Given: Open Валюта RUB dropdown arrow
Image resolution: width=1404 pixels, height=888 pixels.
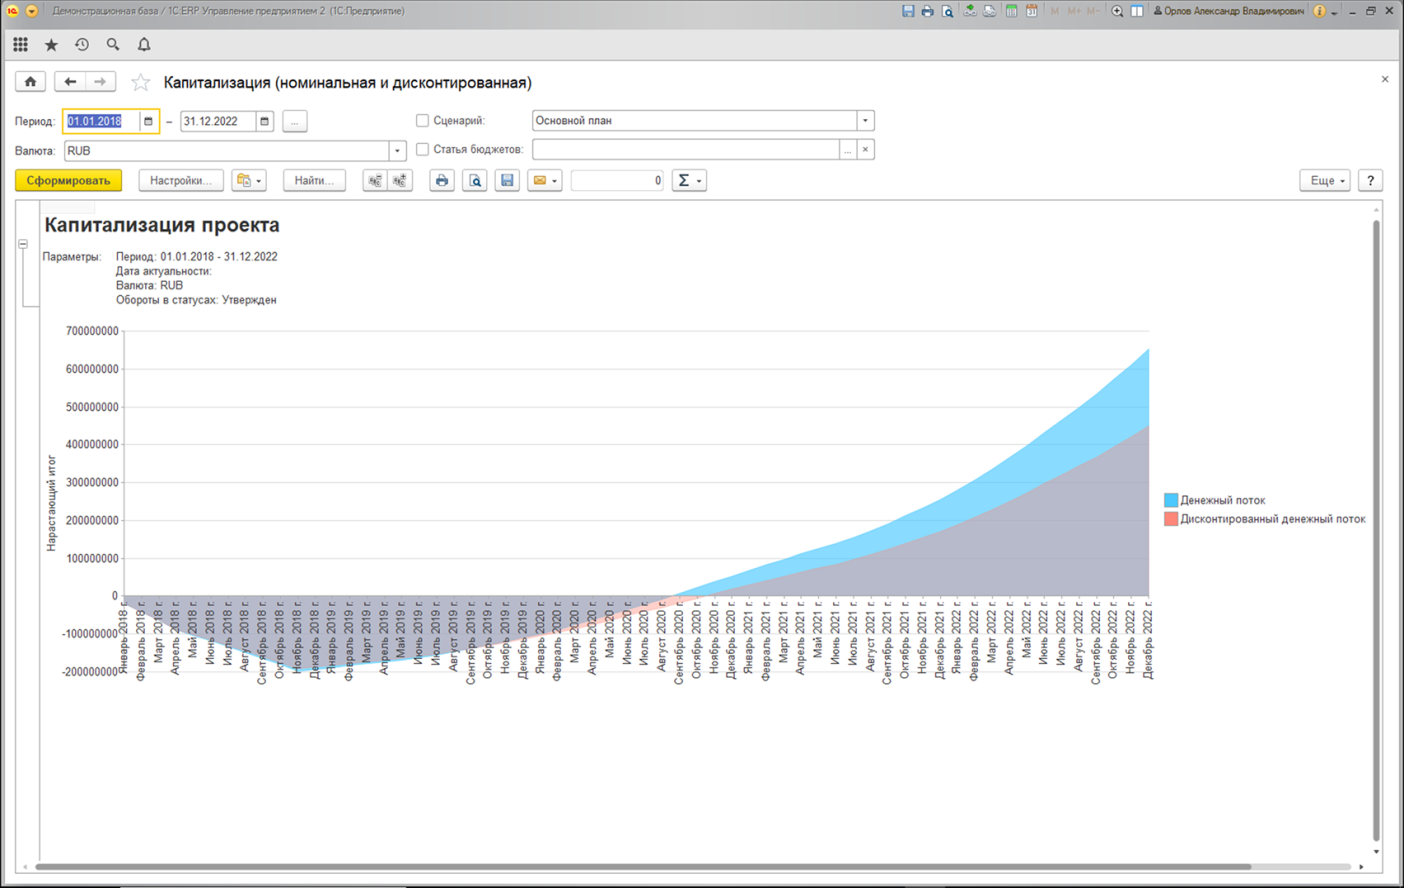Looking at the screenshot, I should pyautogui.click(x=397, y=151).
